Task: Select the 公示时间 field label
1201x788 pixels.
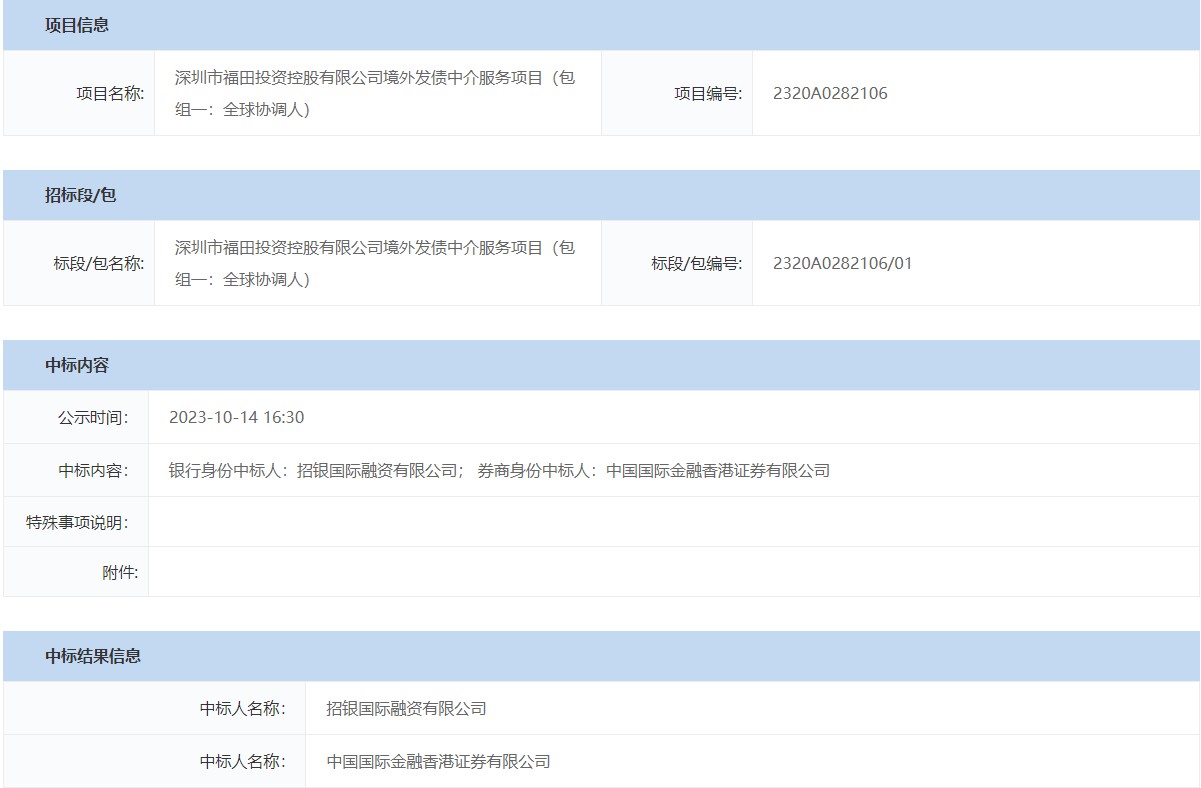Action: pos(92,417)
